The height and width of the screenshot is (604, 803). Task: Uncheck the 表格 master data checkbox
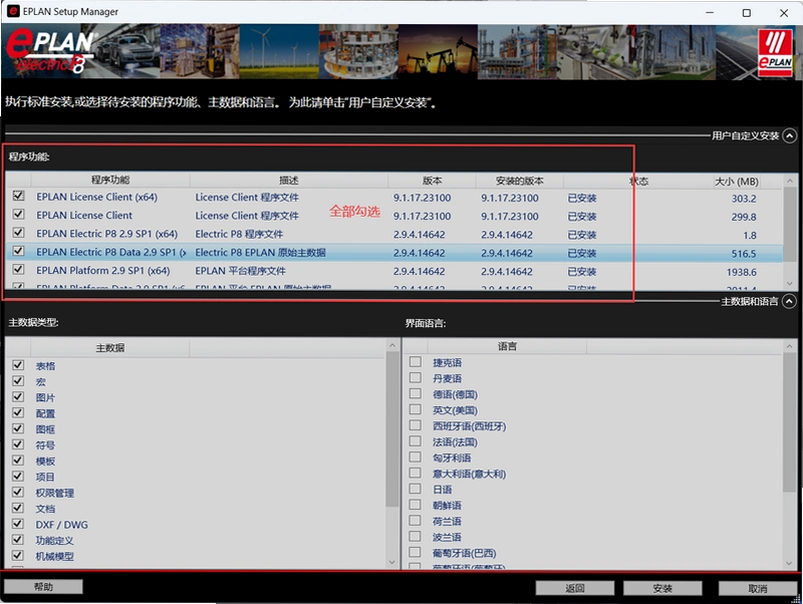(x=18, y=365)
